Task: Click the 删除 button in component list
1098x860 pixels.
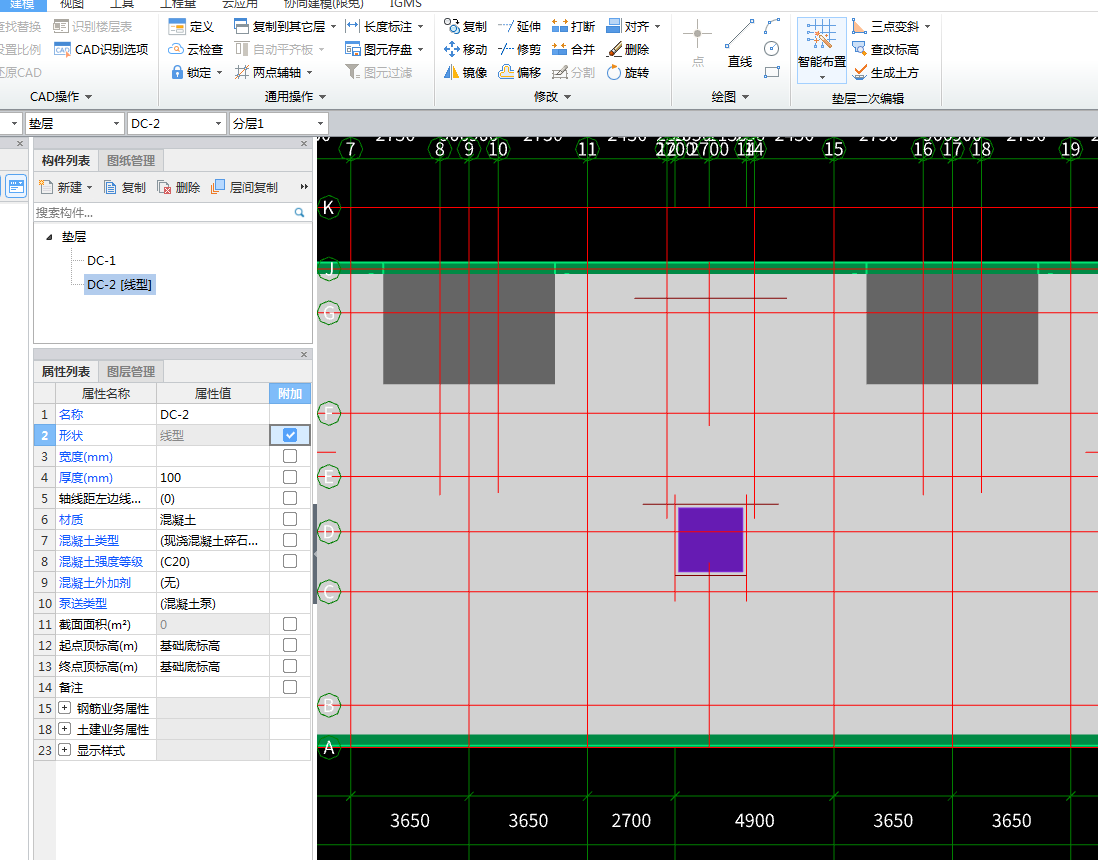Action: [x=179, y=188]
